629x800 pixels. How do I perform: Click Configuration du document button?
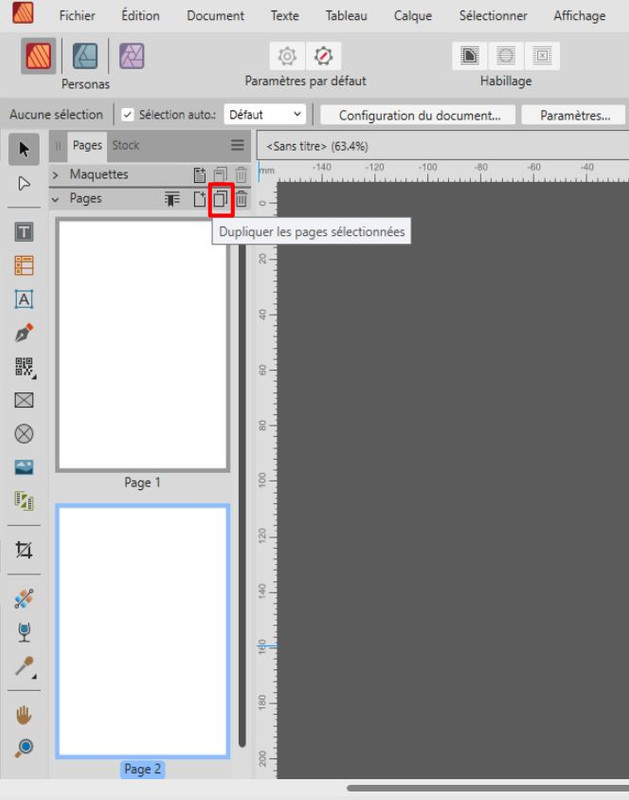pos(418,115)
